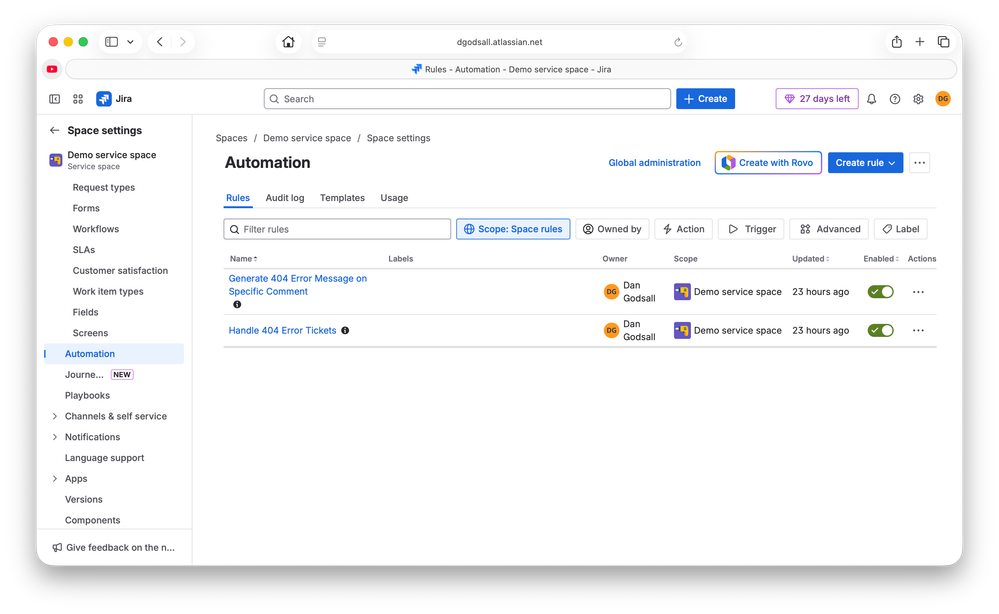Open the Safari sidebar options chevron
Screen dimensions: 999x614
point(130,42)
